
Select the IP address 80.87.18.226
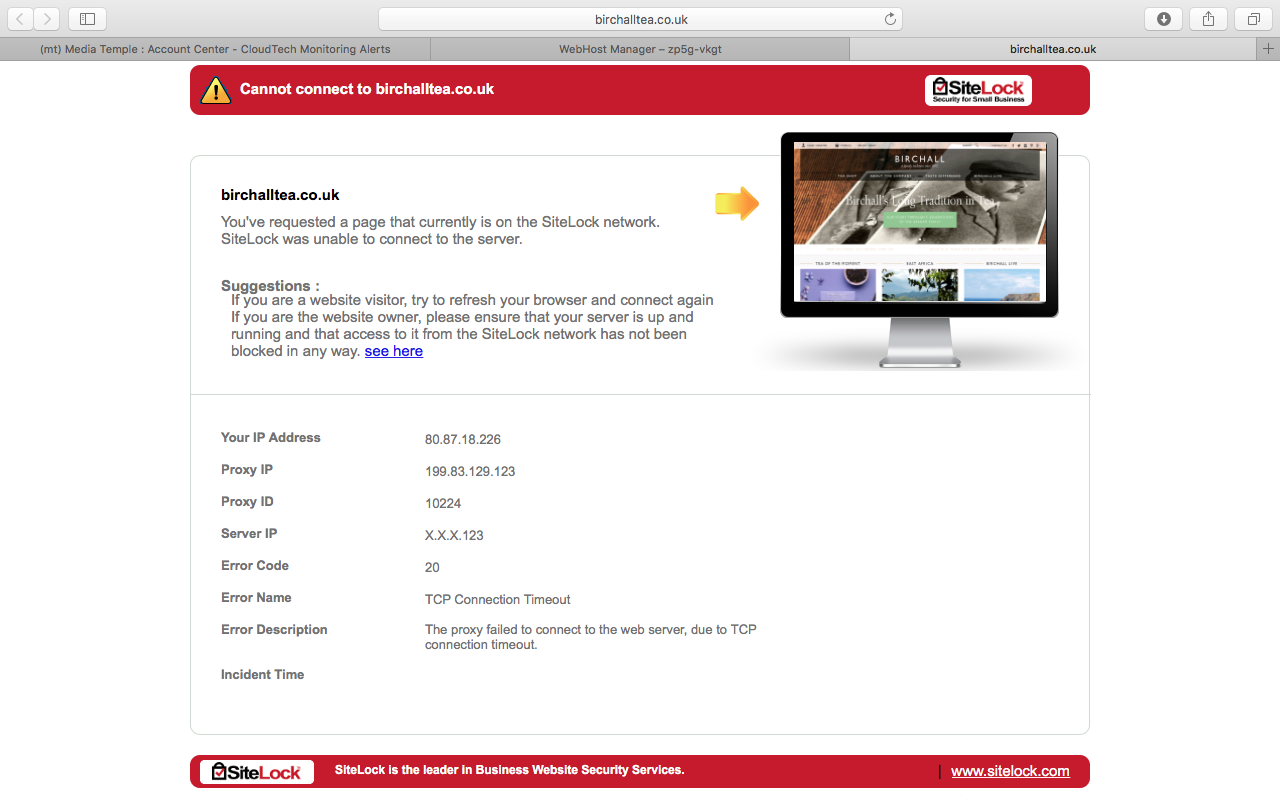pos(463,439)
